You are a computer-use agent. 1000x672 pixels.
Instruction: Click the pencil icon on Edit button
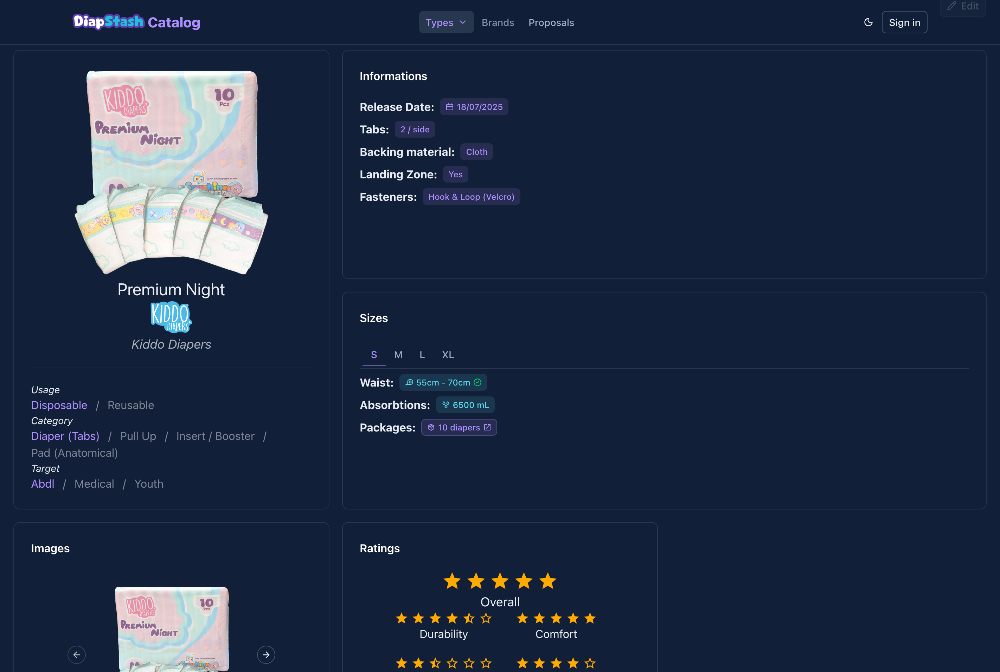pos(951,6)
